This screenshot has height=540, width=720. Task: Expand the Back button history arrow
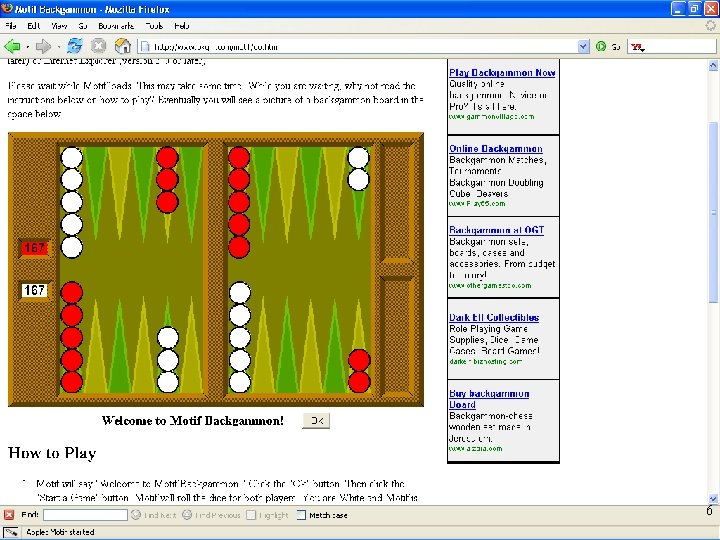28,46
